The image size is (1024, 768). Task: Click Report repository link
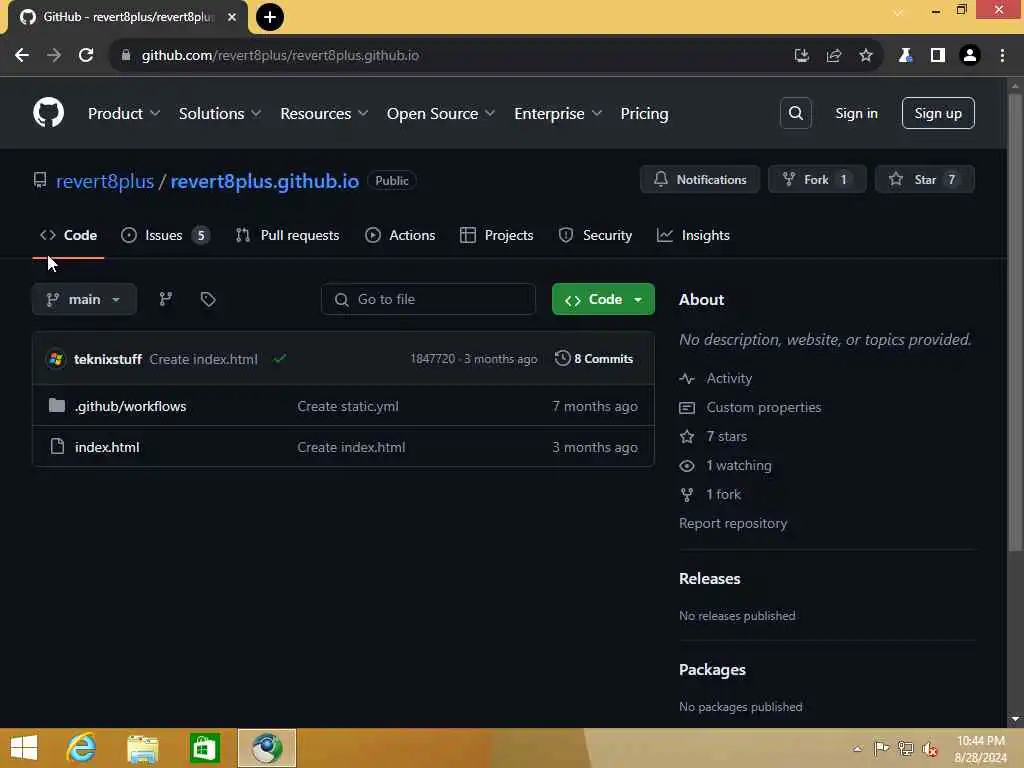[733, 523]
